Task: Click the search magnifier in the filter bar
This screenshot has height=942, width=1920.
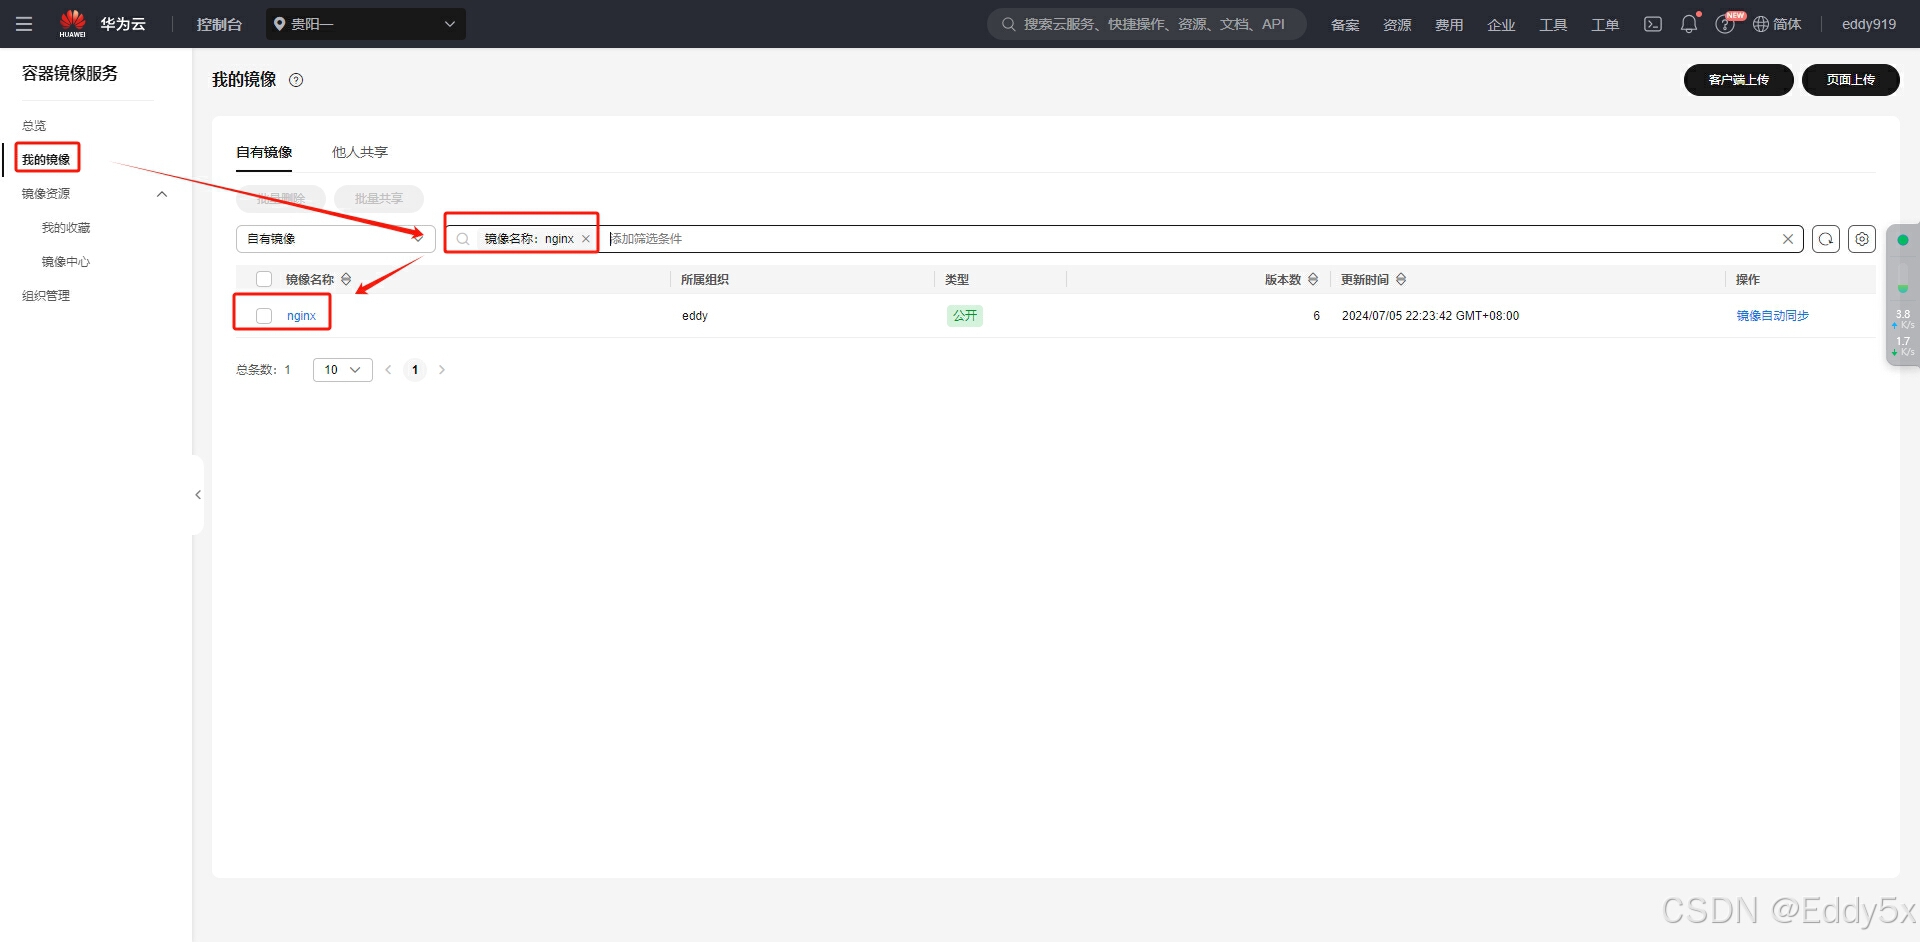Action: coord(463,239)
